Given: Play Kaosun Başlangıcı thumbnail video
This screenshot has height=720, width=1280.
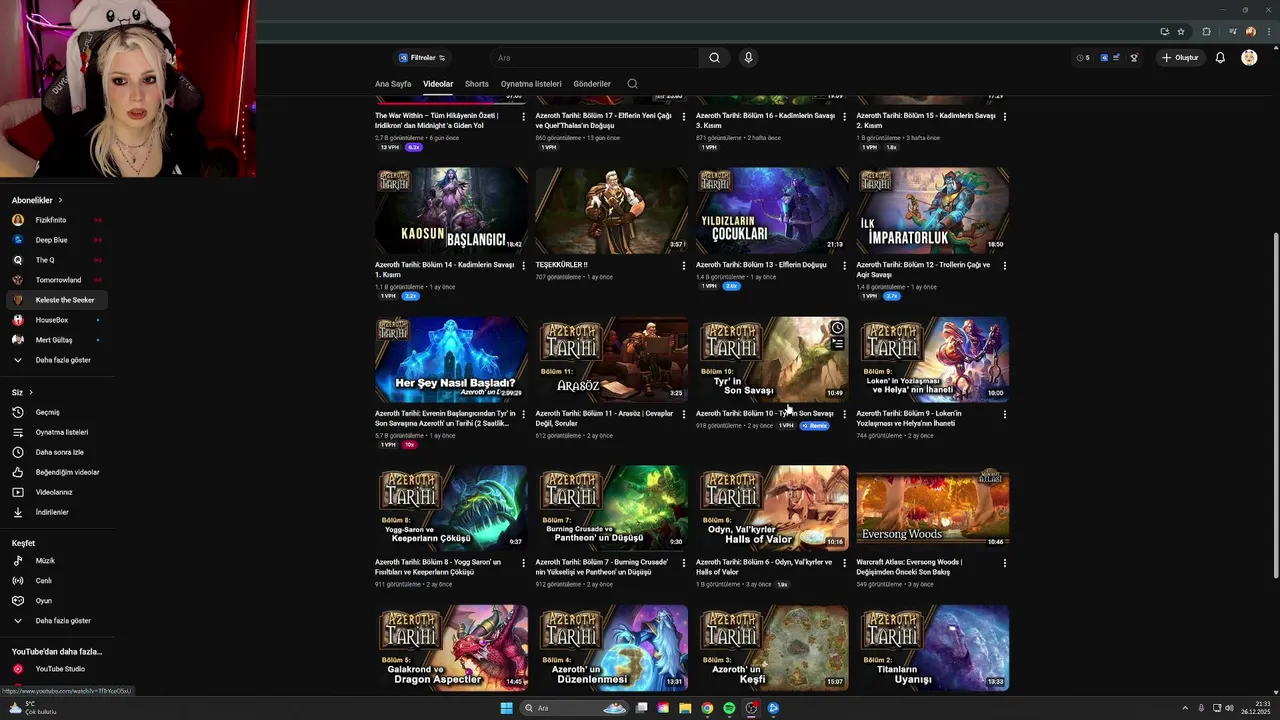Looking at the screenshot, I should click(x=451, y=210).
